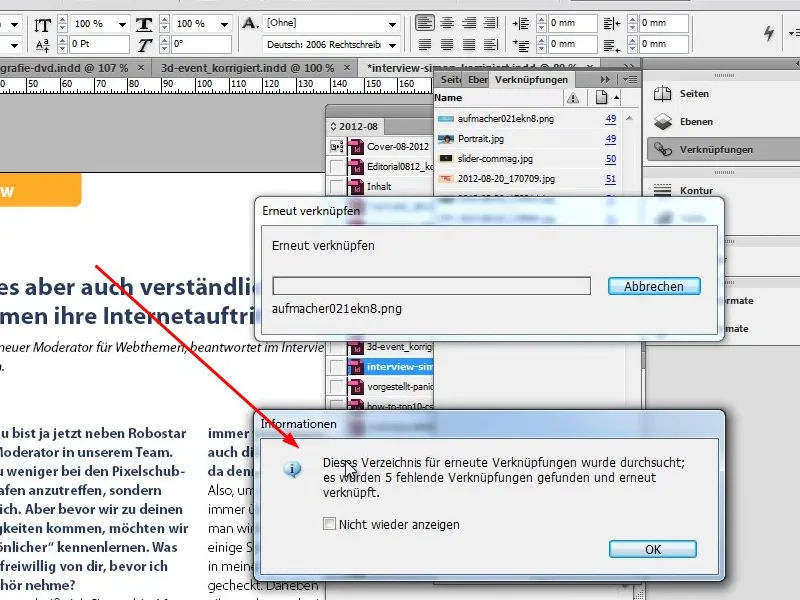Click the skew italic T icon
This screenshot has width=800, height=600.
[x=144, y=45]
